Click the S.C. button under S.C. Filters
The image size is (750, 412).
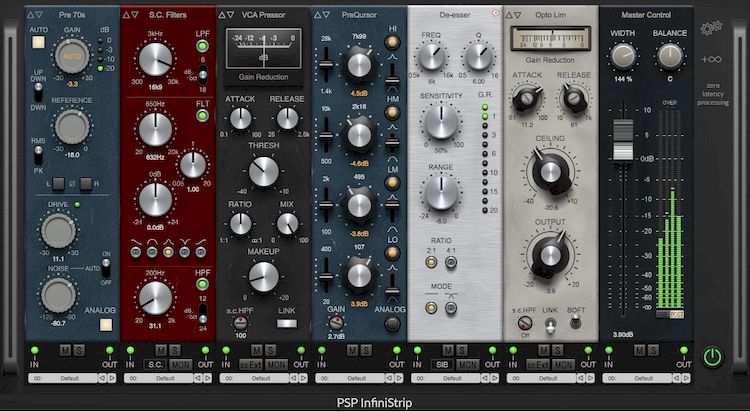point(155,365)
